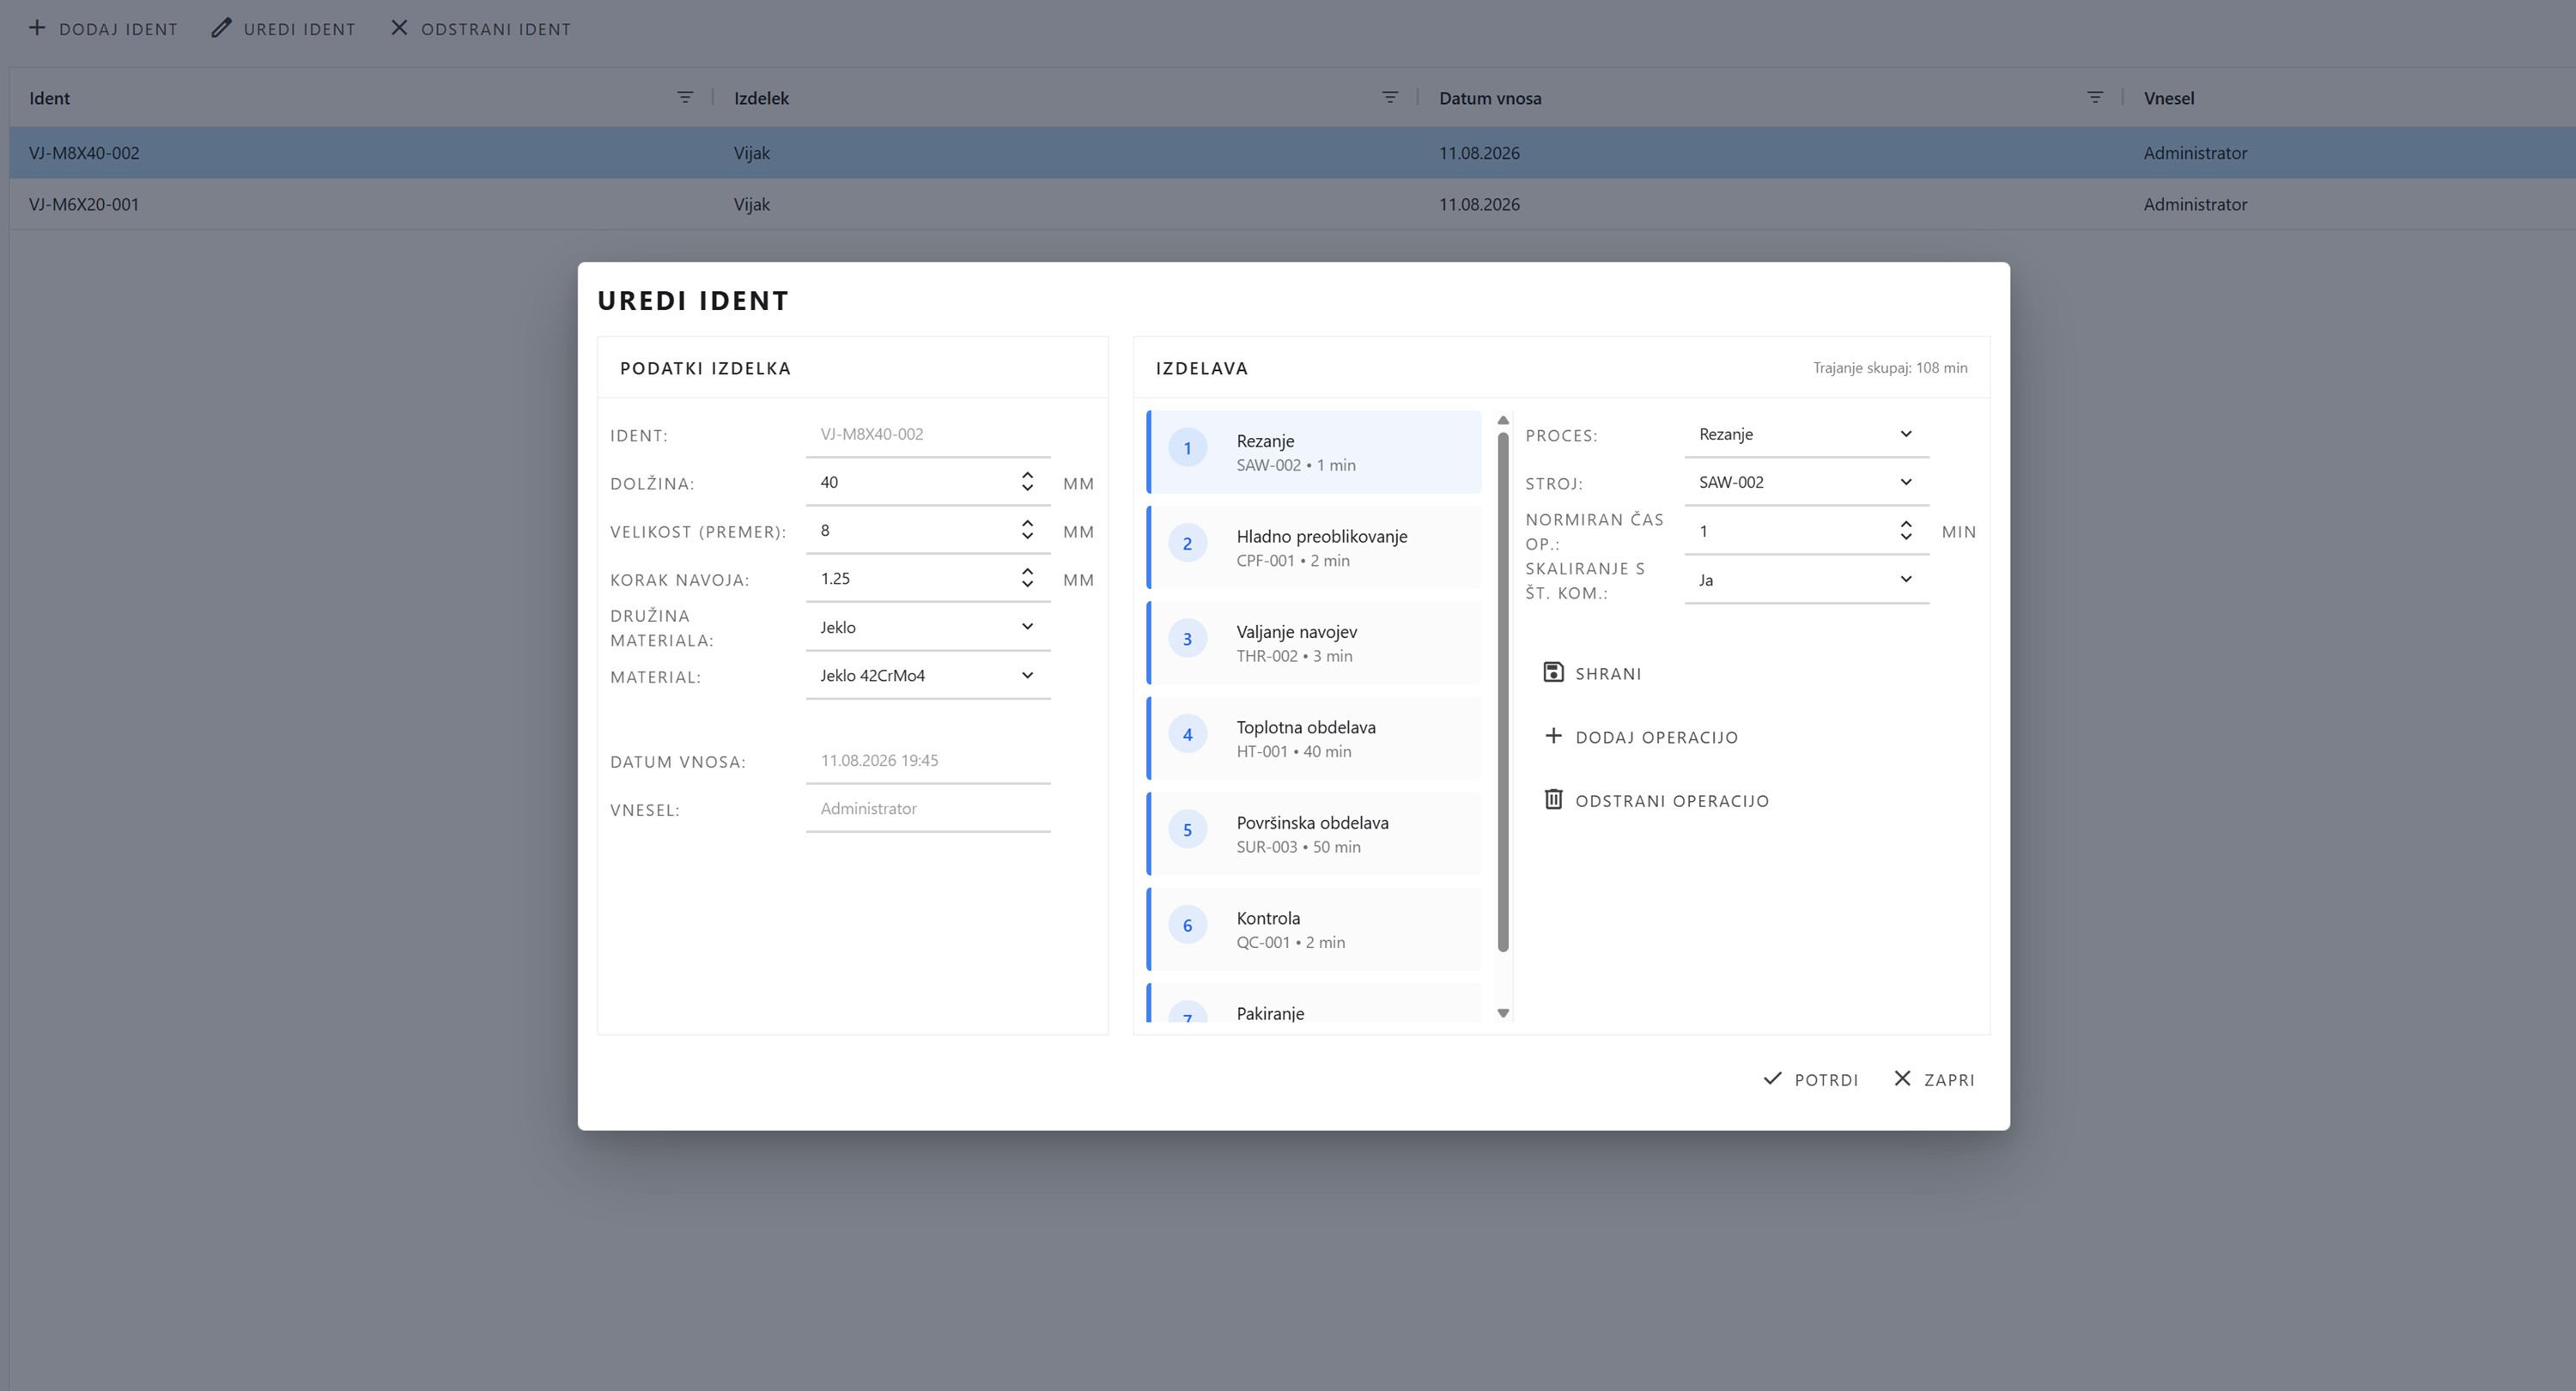Screen dimensions: 2576x1391
Task: Open the Skaliranje s št. kom. dropdown
Action: click(1806, 580)
